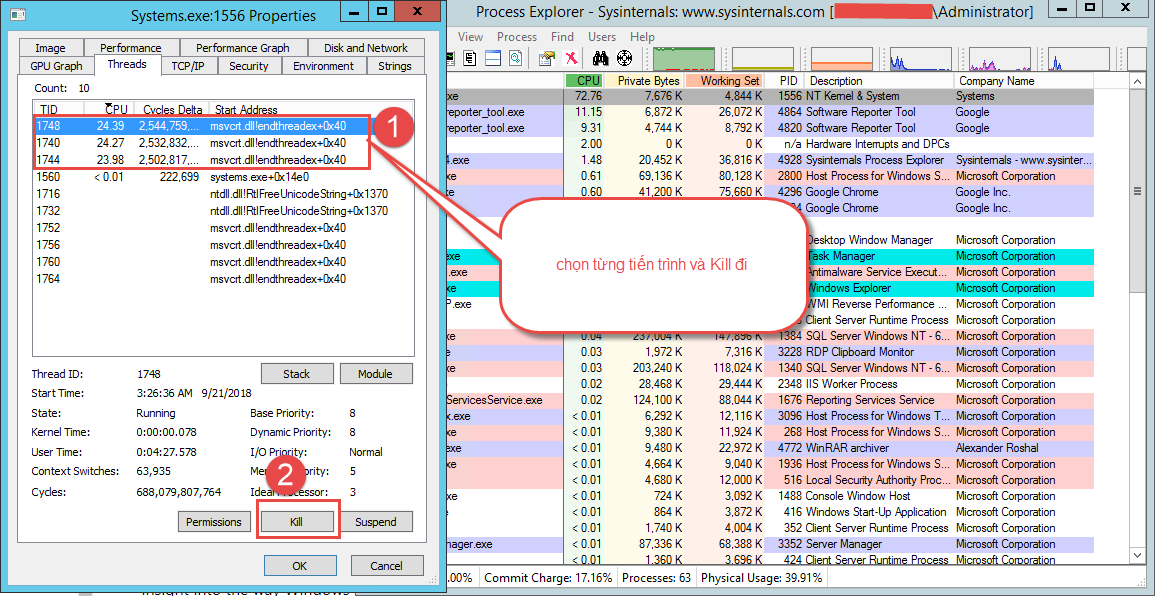The width and height of the screenshot is (1155, 596).
Task: Select thread row with TID 1764
Action: 223,279
